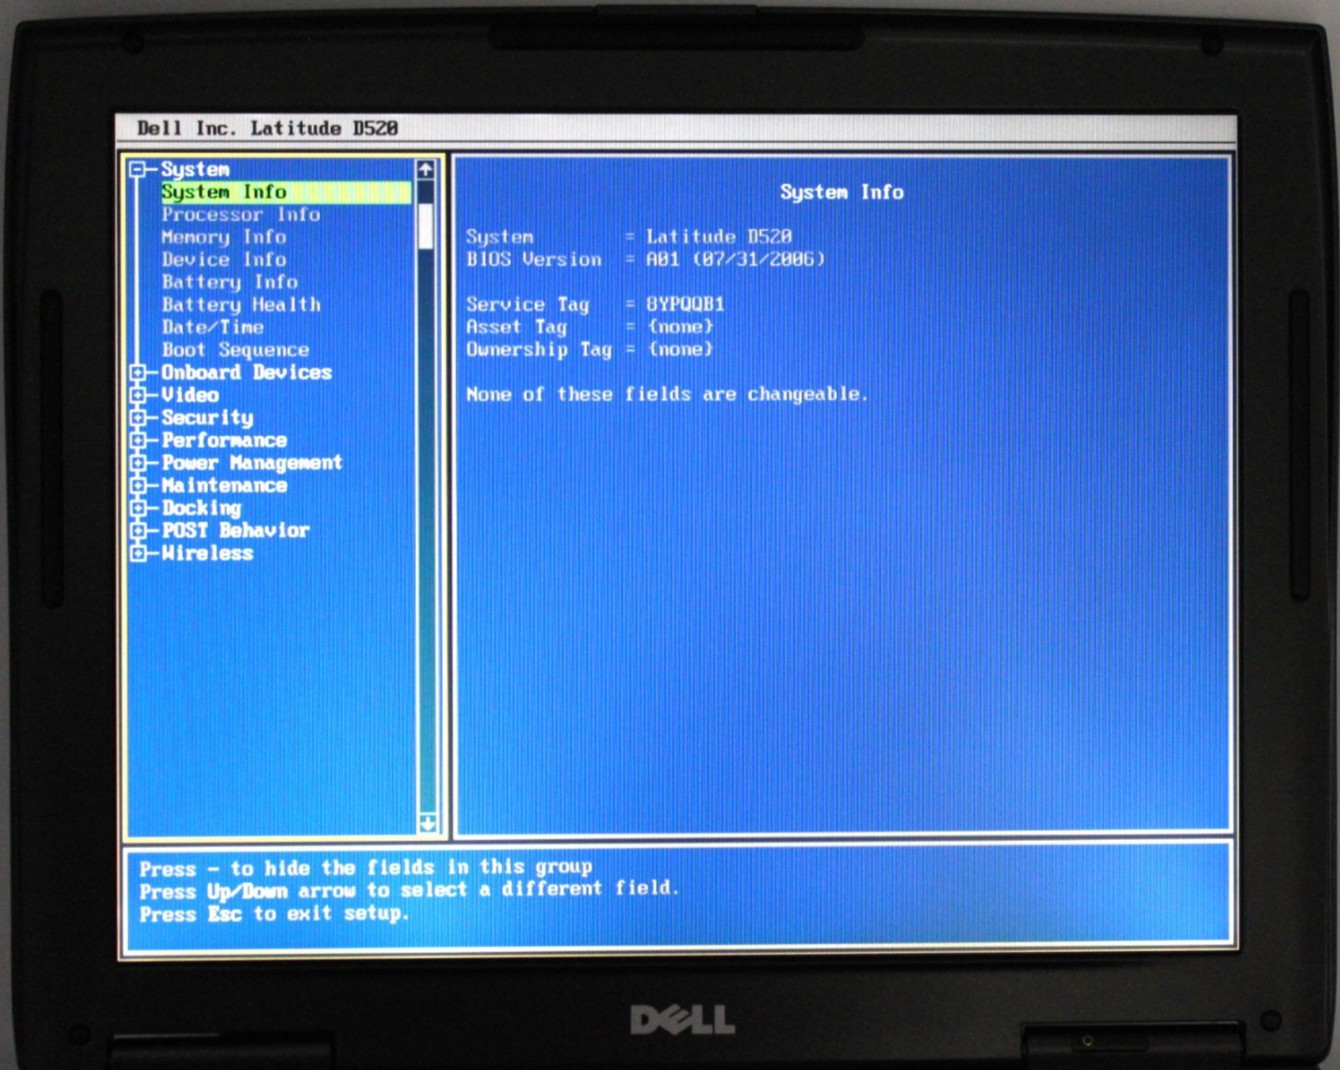Select the Performance label

click(224, 440)
